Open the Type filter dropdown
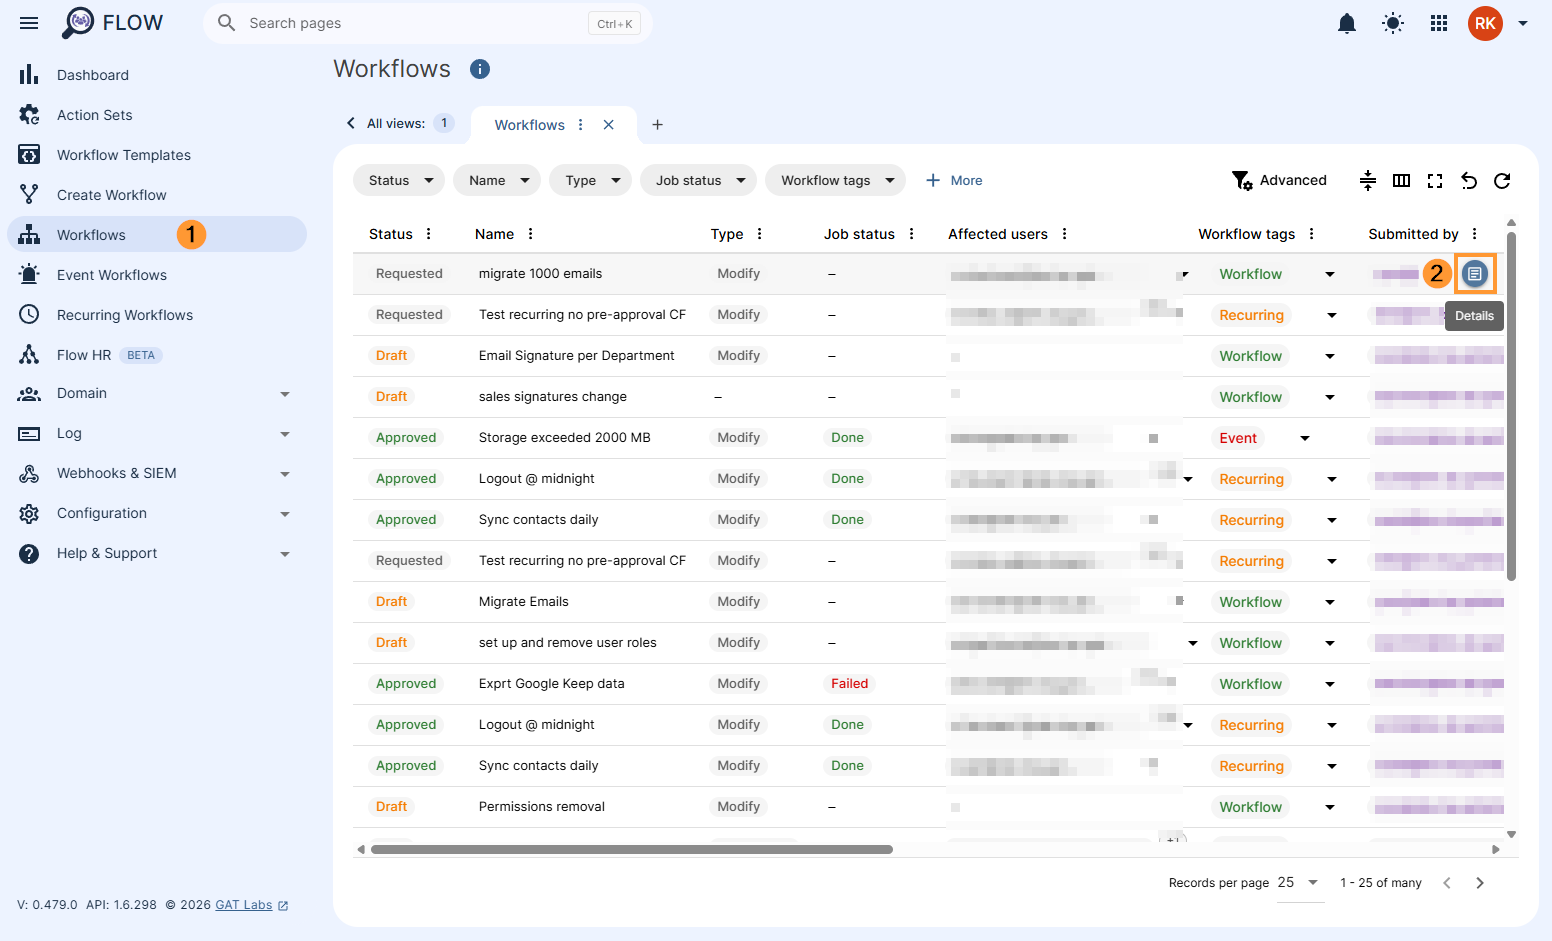 pyautogui.click(x=591, y=180)
